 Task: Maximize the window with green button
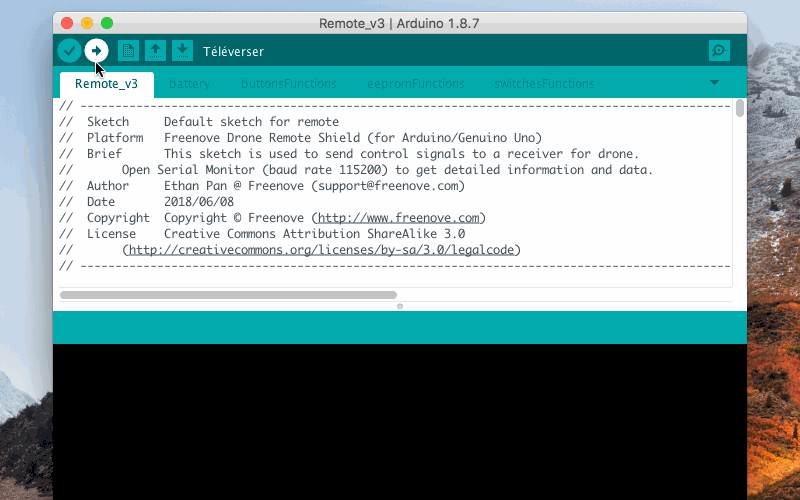click(x=107, y=23)
